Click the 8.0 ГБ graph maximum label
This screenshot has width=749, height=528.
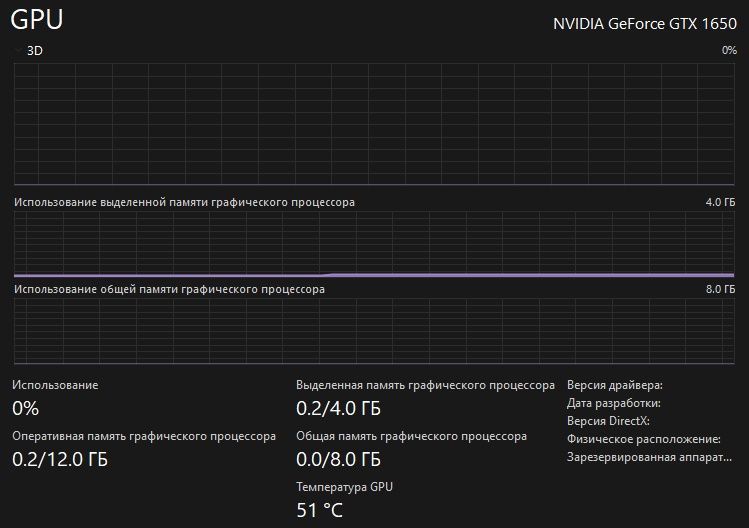click(720, 289)
